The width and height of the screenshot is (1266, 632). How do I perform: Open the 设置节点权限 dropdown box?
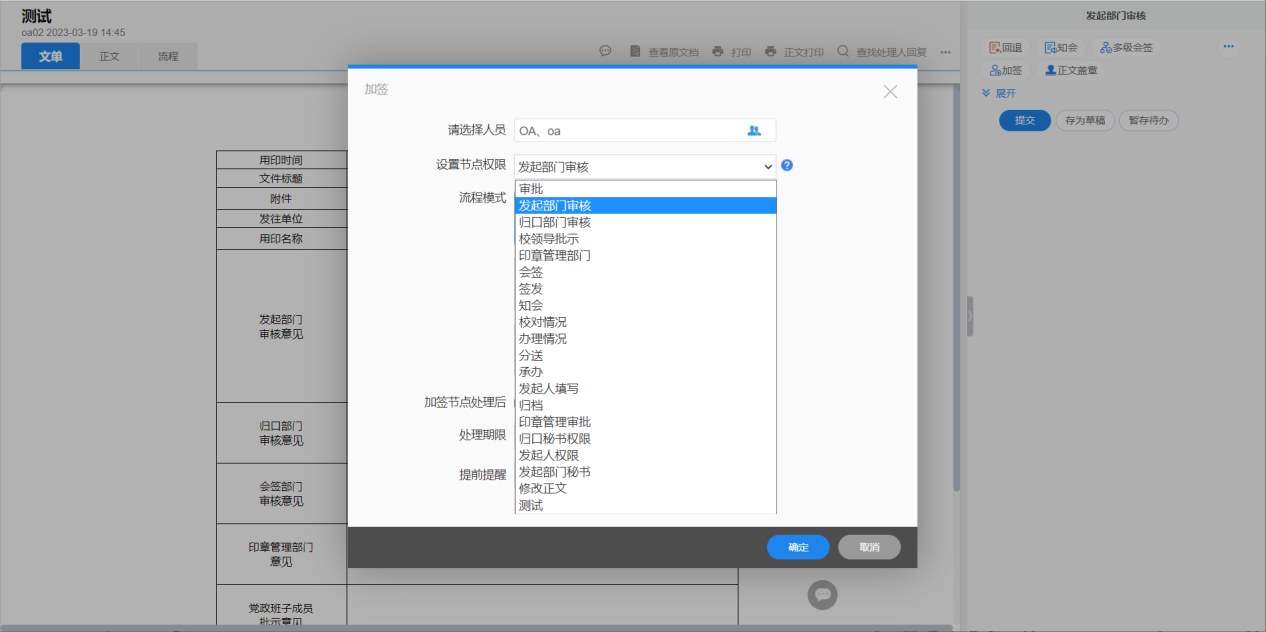click(x=645, y=167)
